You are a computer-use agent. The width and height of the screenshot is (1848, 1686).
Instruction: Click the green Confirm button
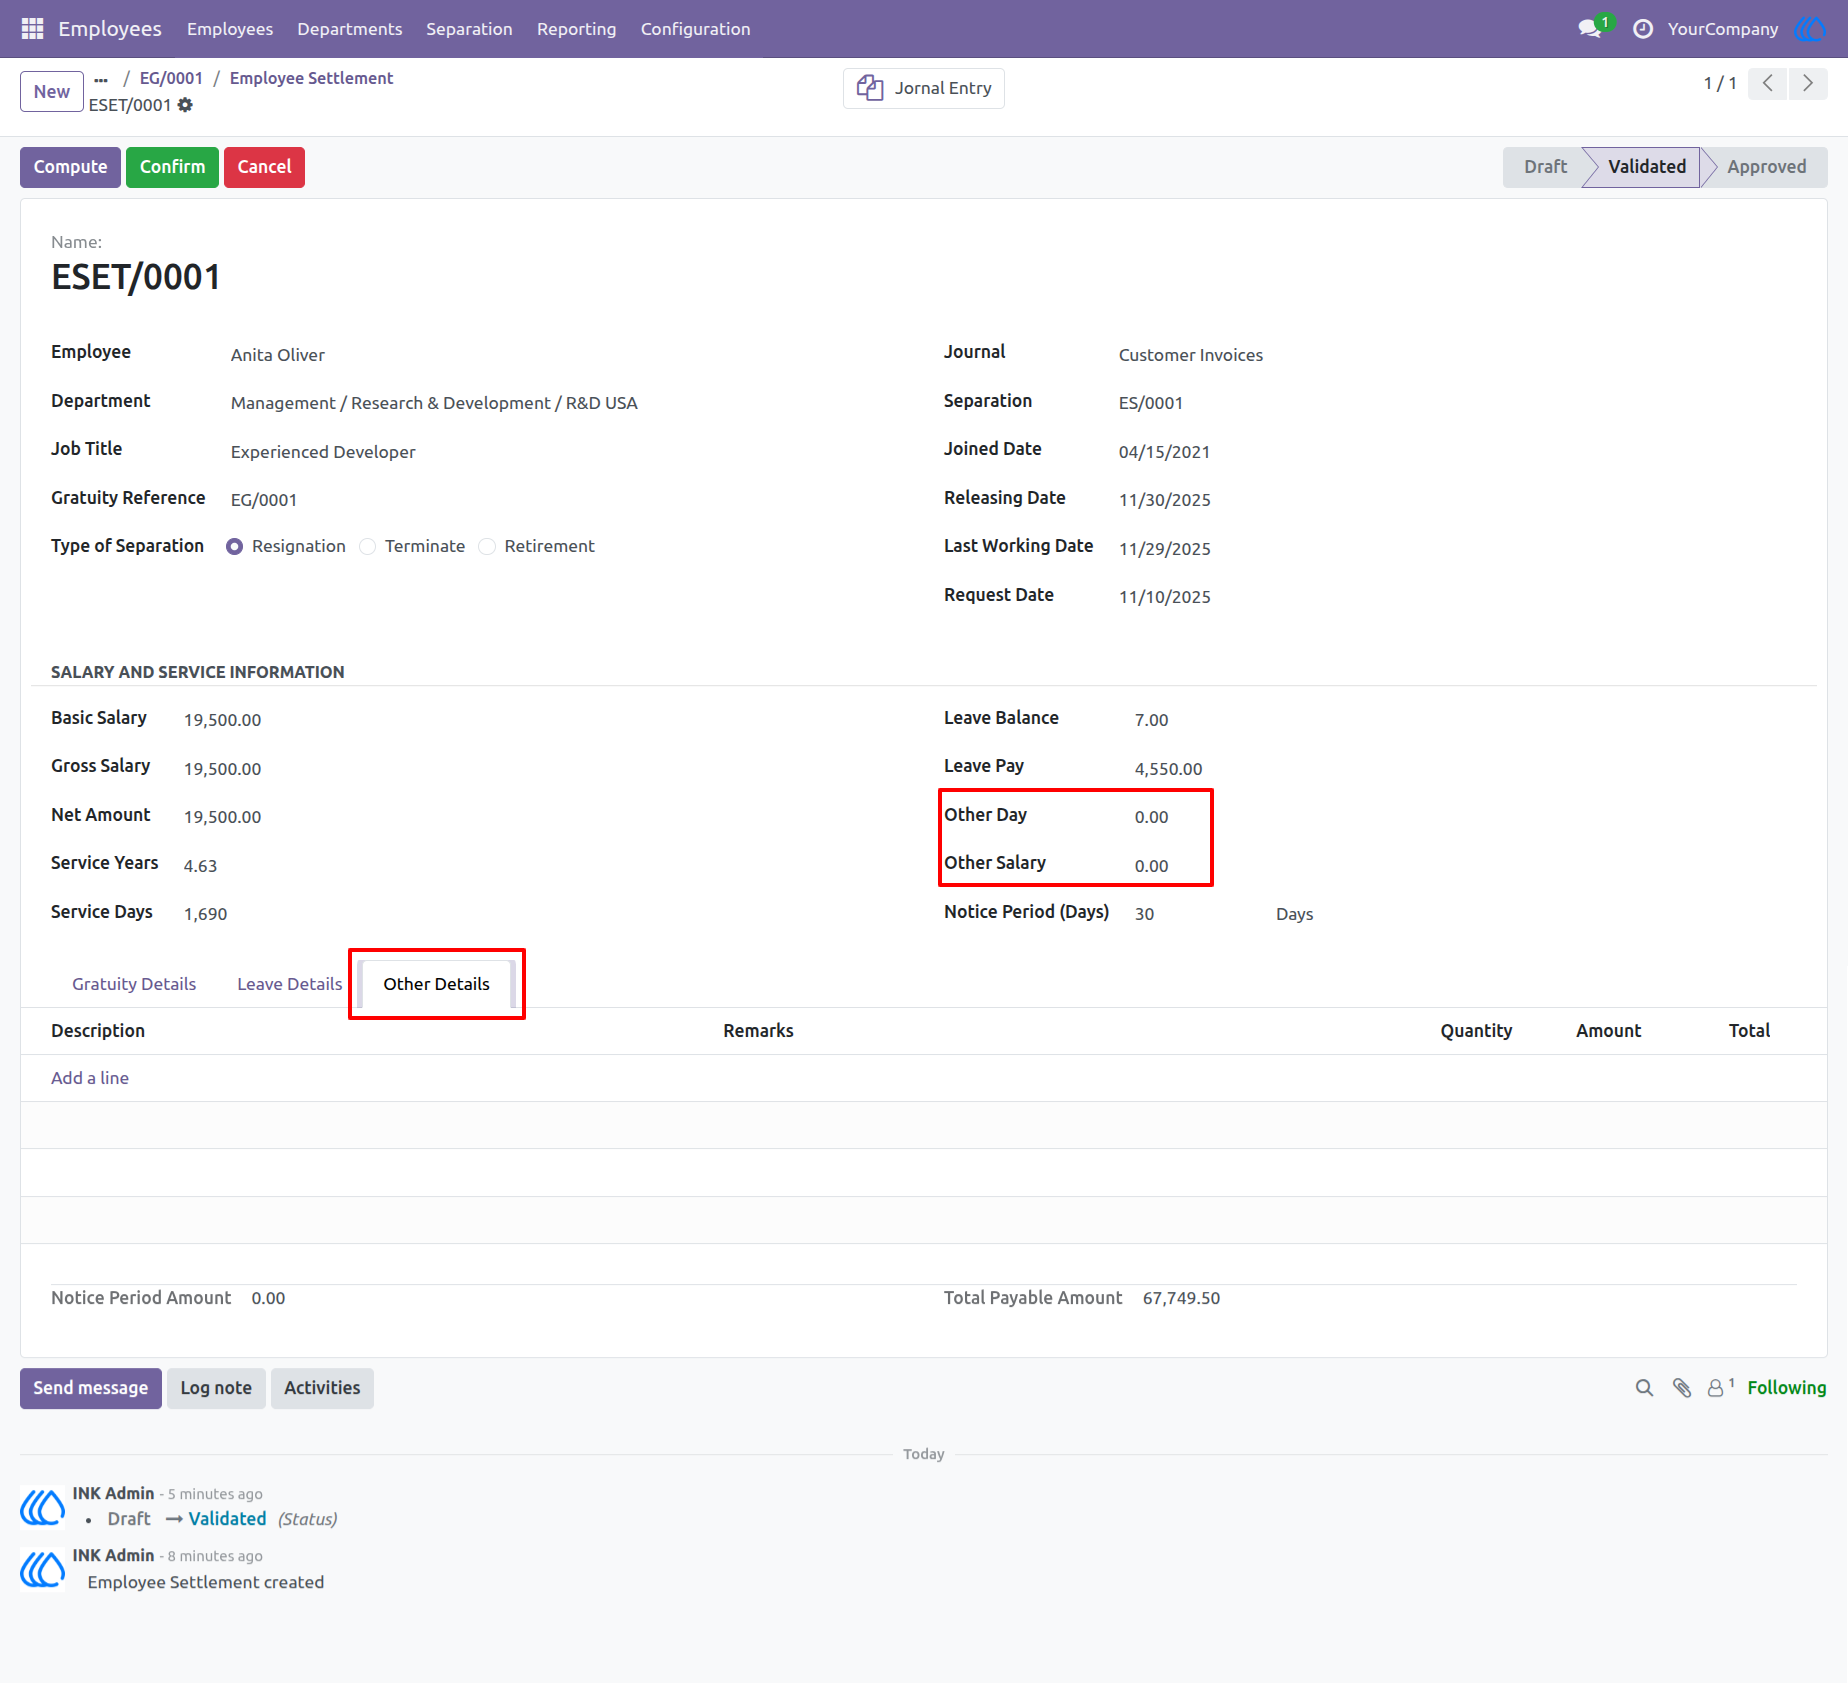coord(172,167)
